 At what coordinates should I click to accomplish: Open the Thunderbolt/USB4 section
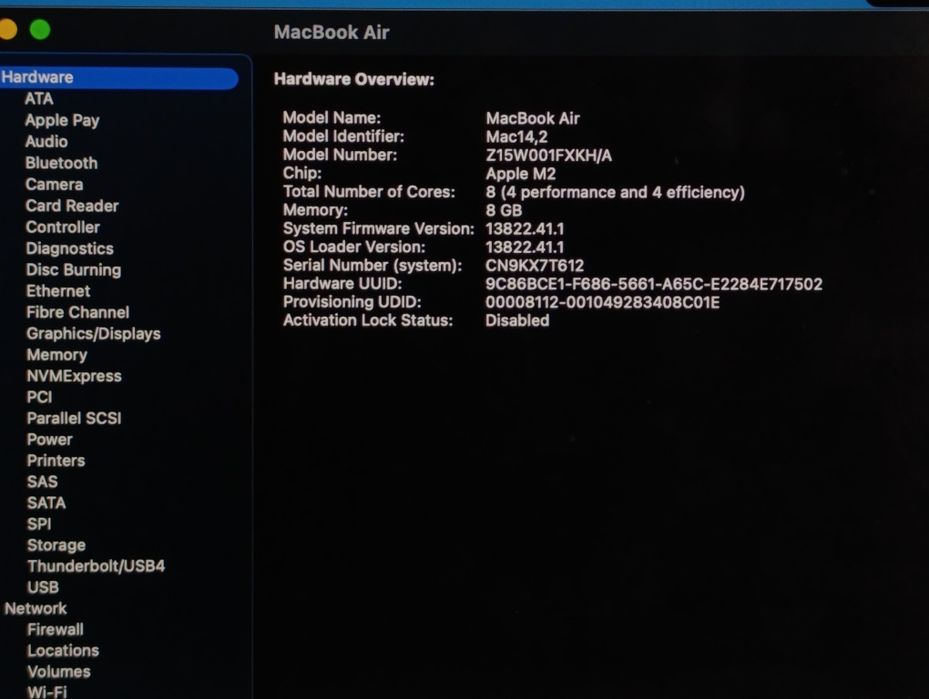(96, 566)
